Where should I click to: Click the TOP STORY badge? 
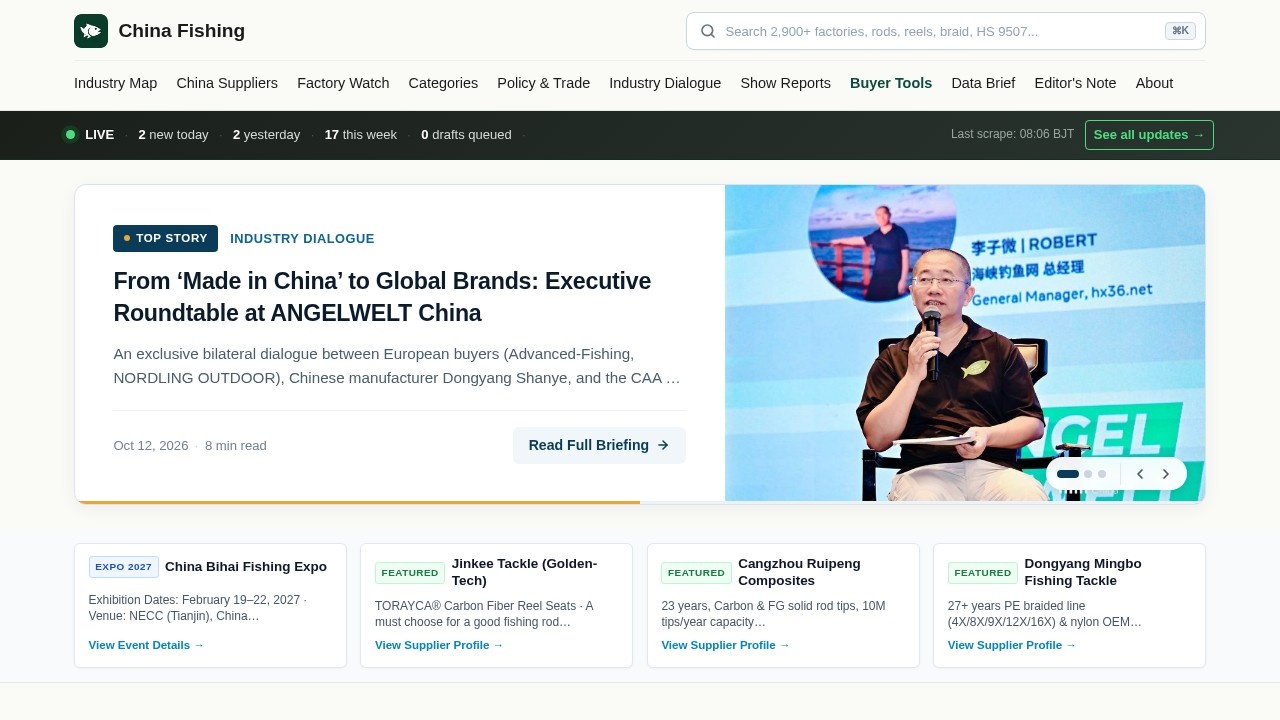tap(165, 238)
